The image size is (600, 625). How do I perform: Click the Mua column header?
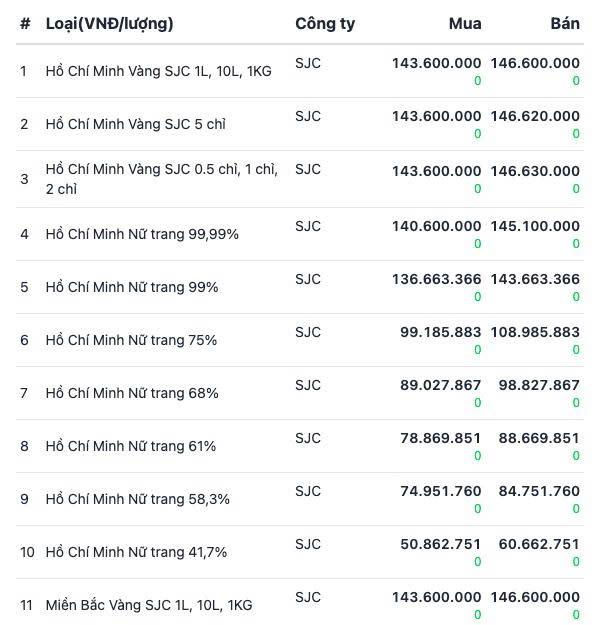click(465, 24)
